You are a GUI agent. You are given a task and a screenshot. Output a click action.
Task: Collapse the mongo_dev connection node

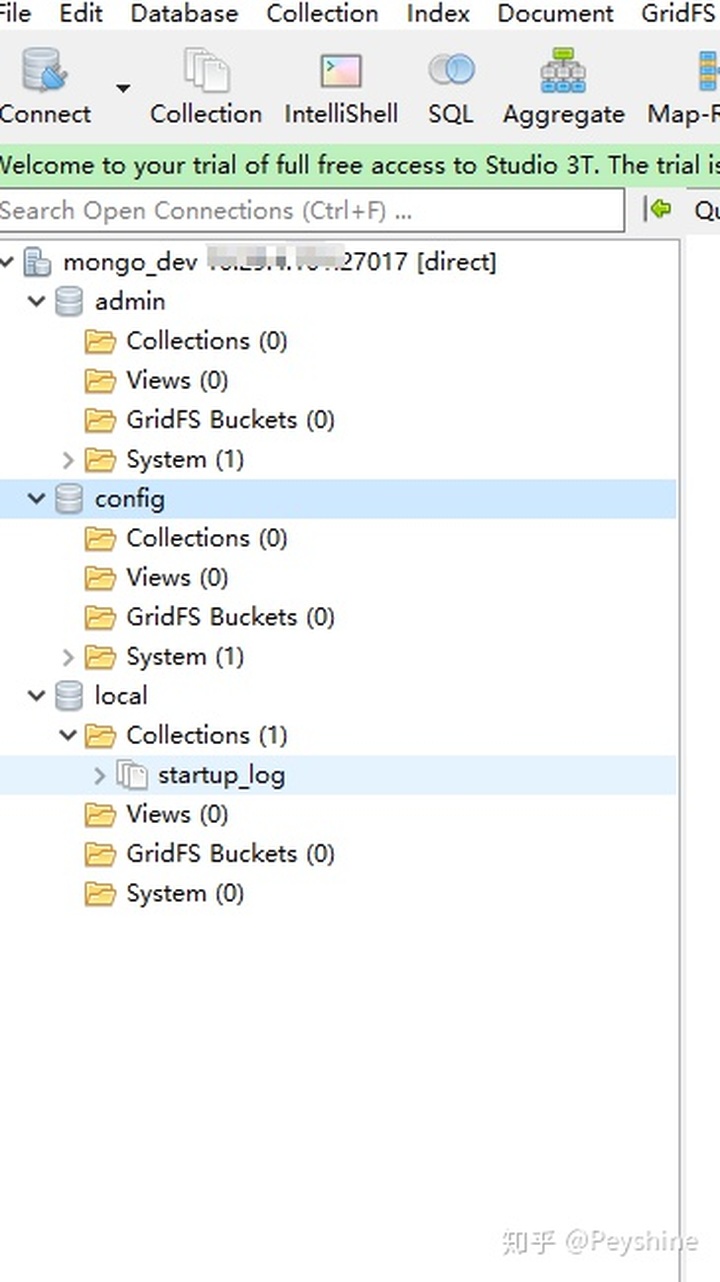(8, 262)
